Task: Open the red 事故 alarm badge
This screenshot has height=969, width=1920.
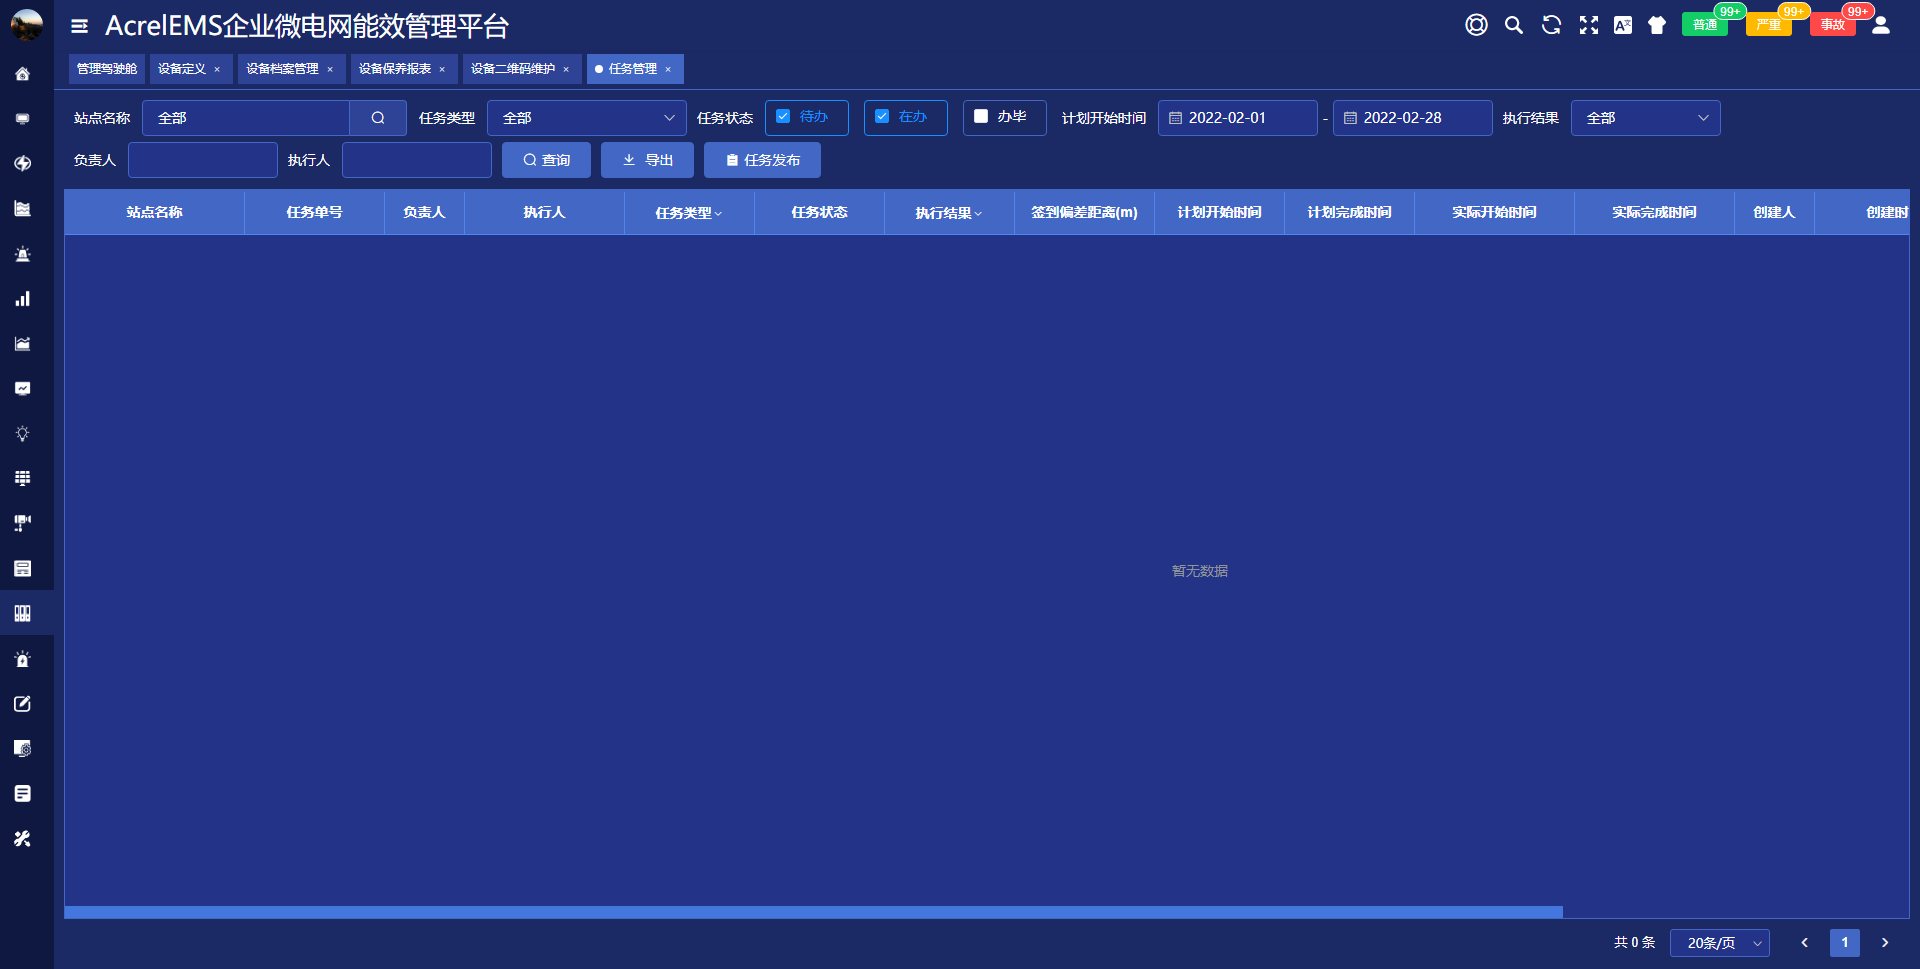Action: click(1832, 25)
